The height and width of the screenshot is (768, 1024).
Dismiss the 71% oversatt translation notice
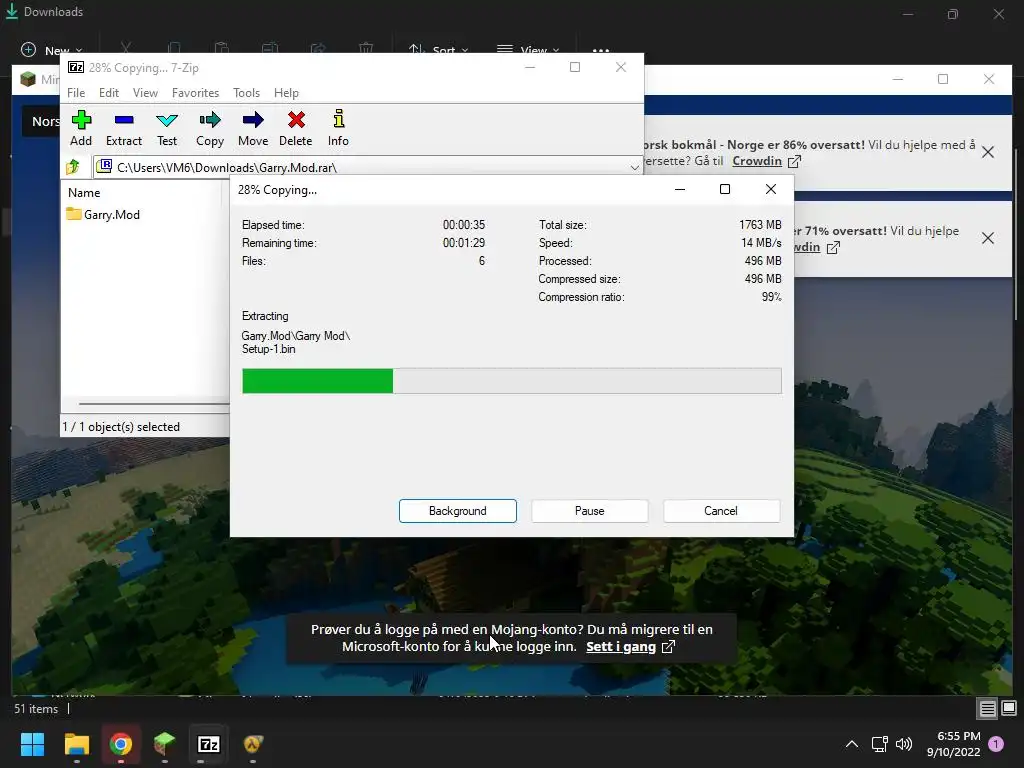988,238
